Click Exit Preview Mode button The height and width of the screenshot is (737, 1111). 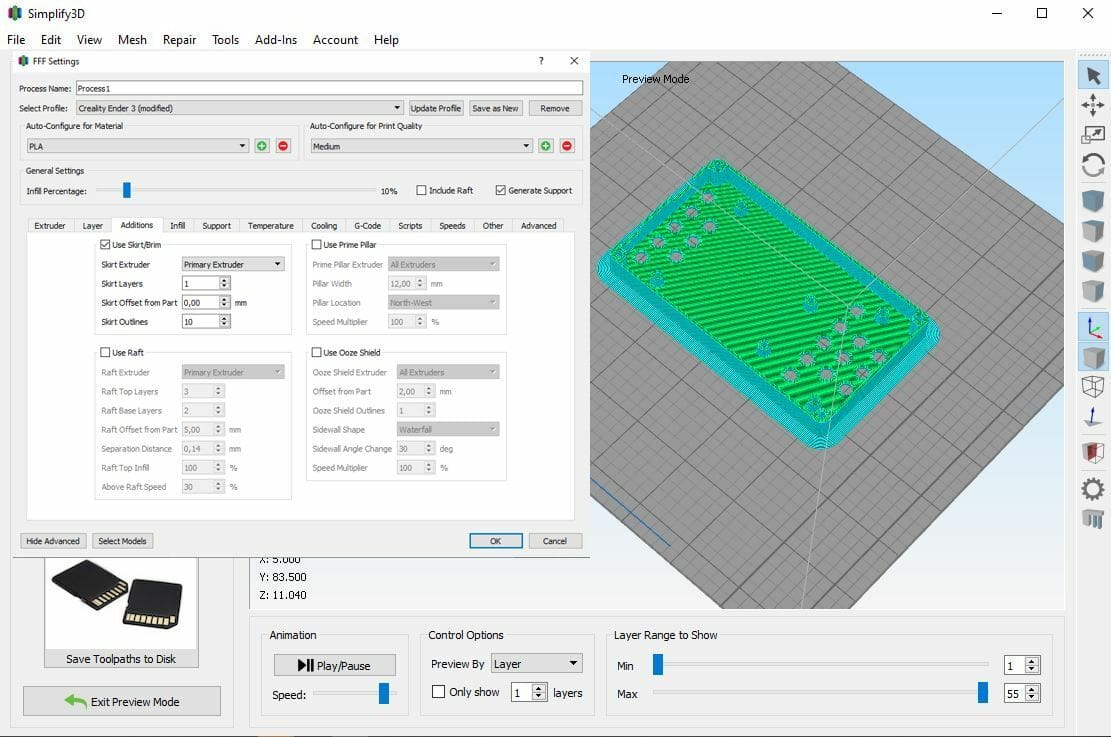[x=122, y=701]
